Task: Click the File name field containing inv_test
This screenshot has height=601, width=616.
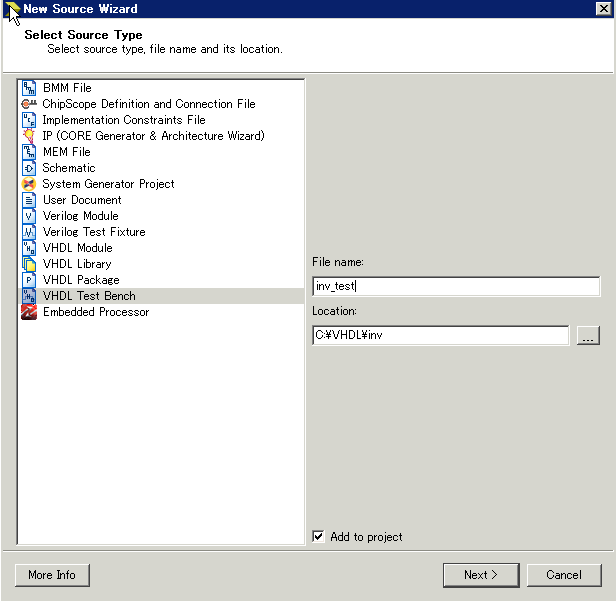Action: click(456, 286)
